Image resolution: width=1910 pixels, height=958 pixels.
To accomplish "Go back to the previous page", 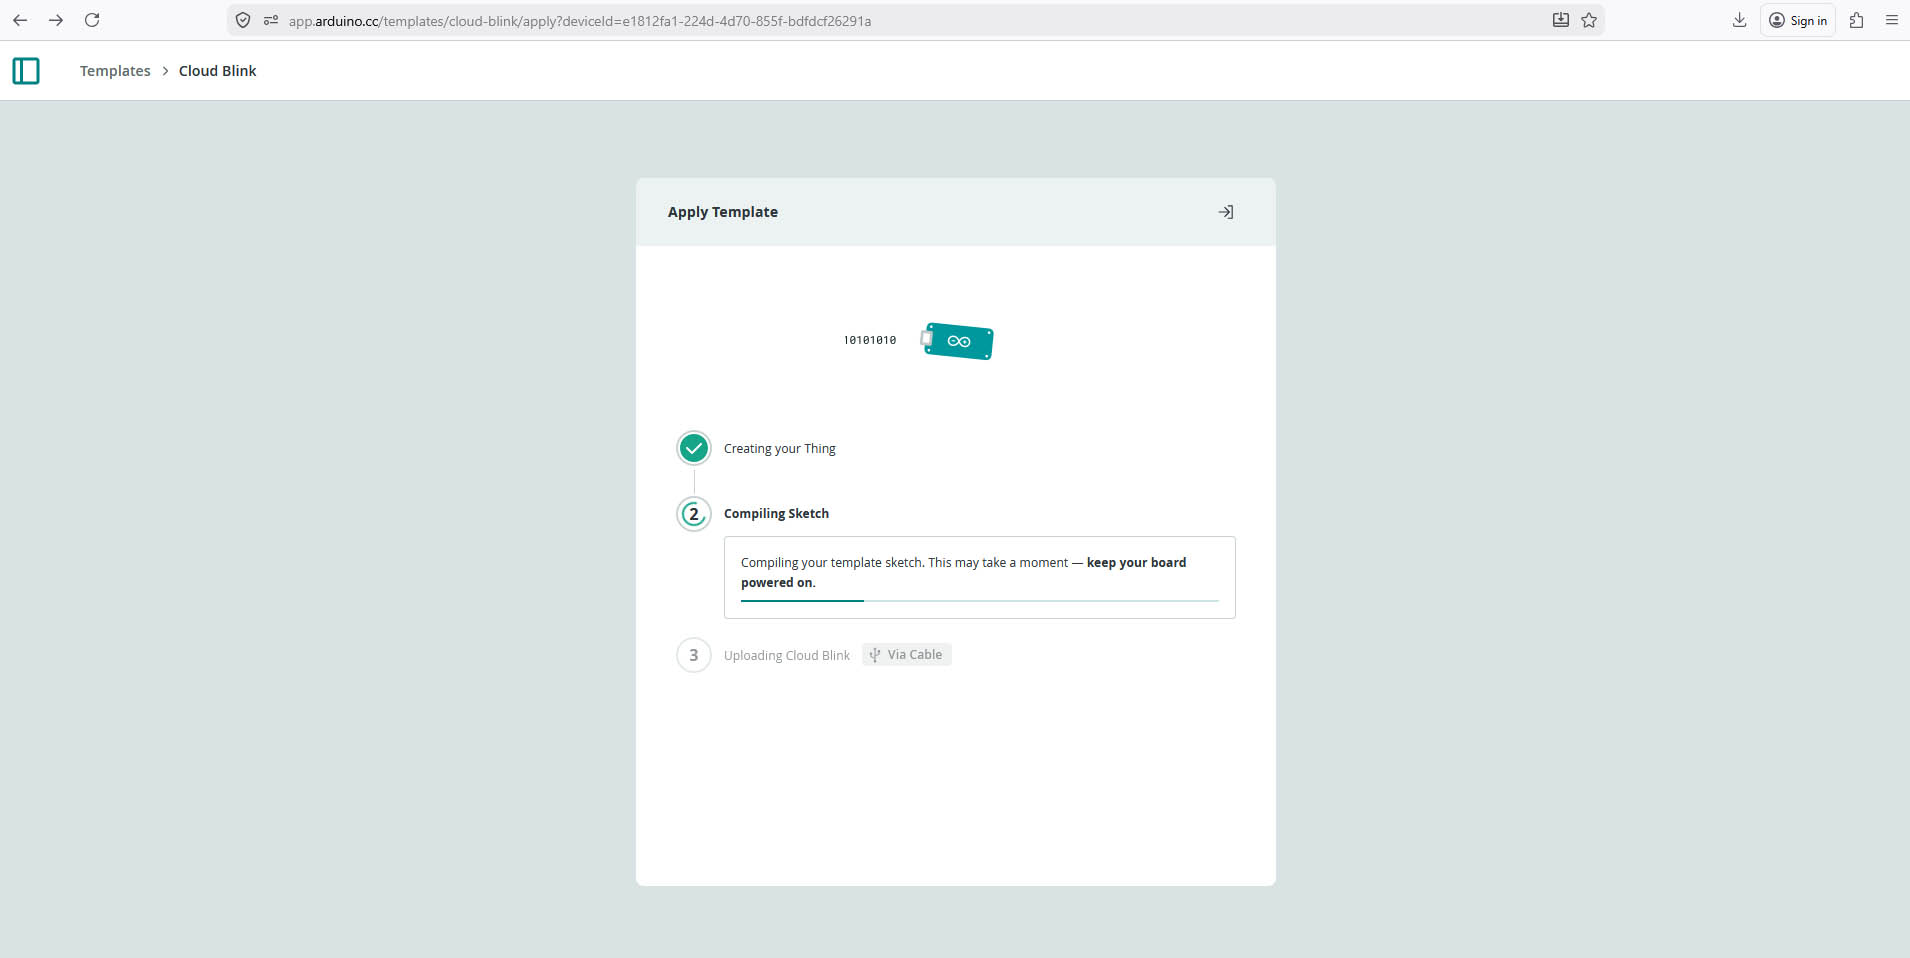I will click(20, 20).
